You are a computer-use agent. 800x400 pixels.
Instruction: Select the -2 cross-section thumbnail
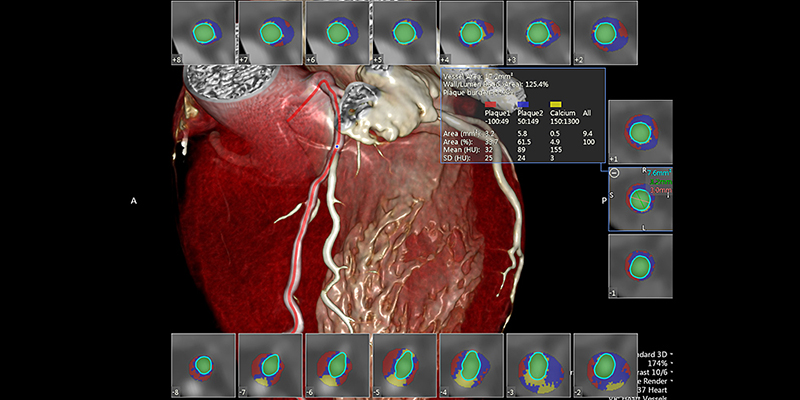coord(604,366)
